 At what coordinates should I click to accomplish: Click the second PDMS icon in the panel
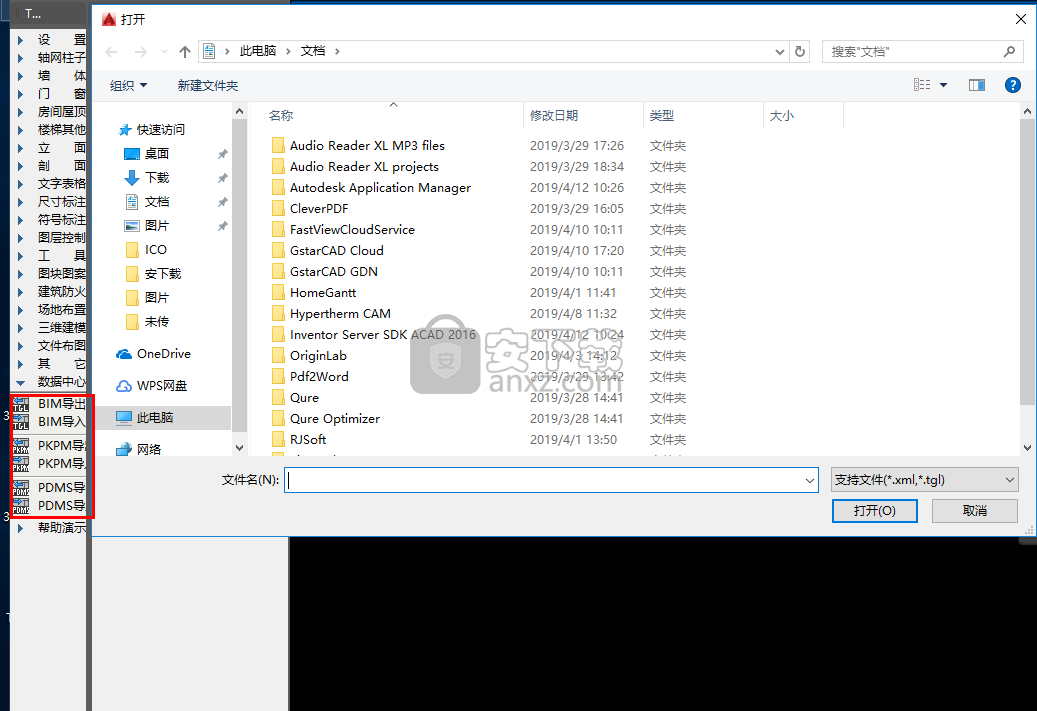[x=21, y=506]
